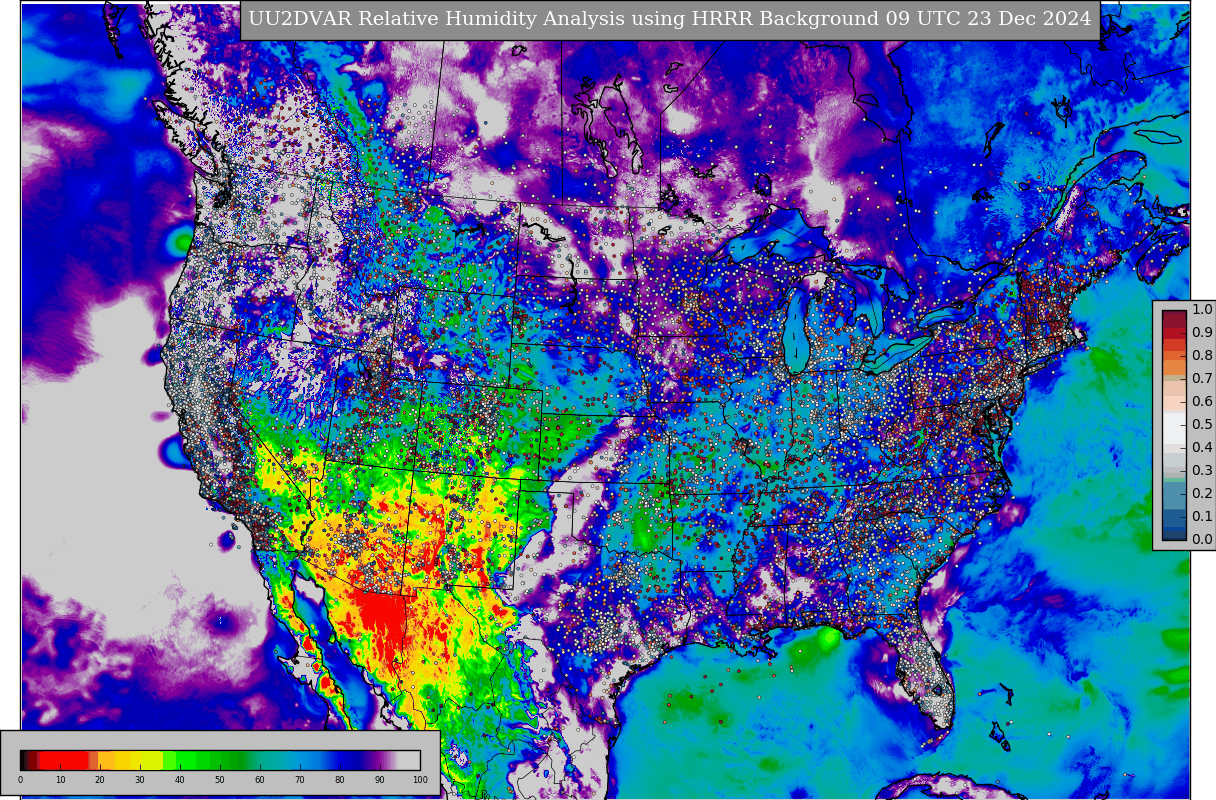Viewport: 1216px width, 800px height.
Task: Pick the yellow segment of humidity colorbar
Action: pyautogui.click(x=146, y=760)
